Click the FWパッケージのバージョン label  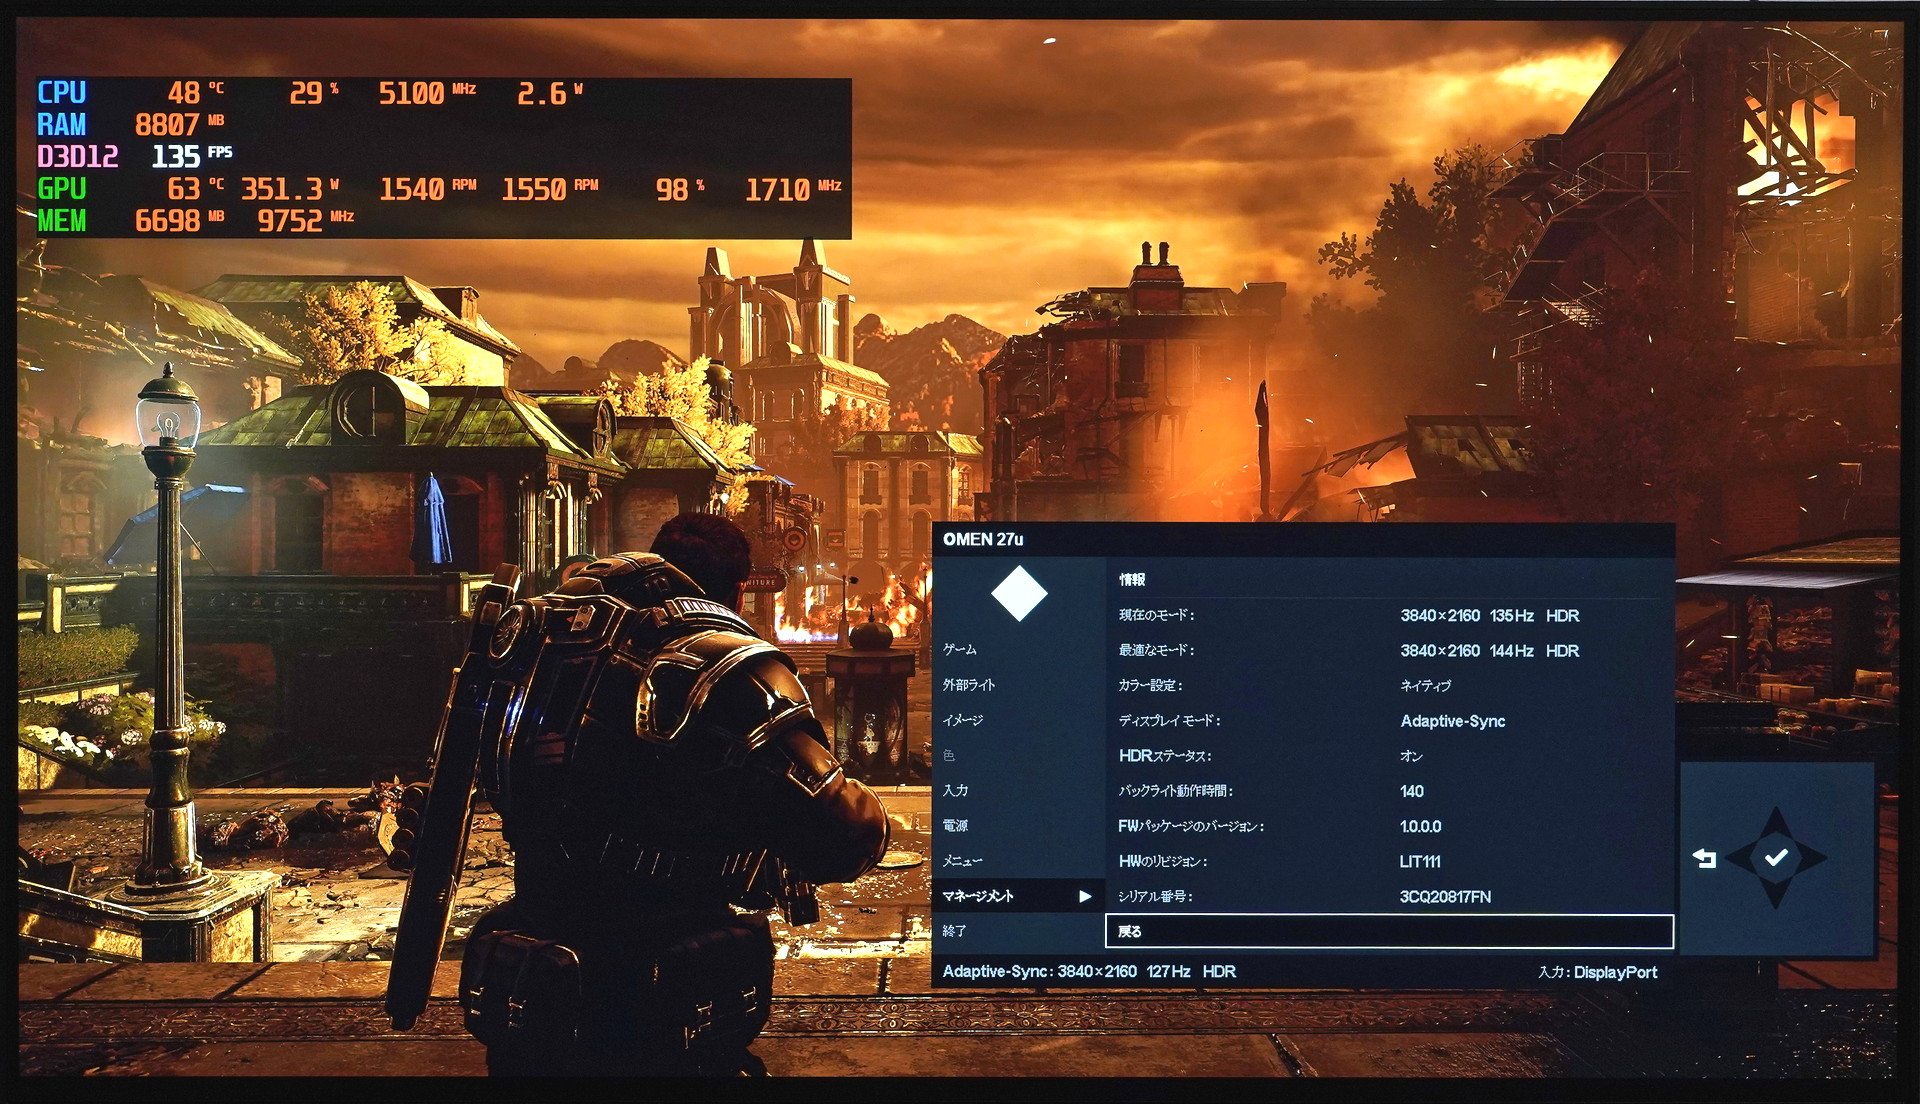pyautogui.click(x=1191, y=826)
